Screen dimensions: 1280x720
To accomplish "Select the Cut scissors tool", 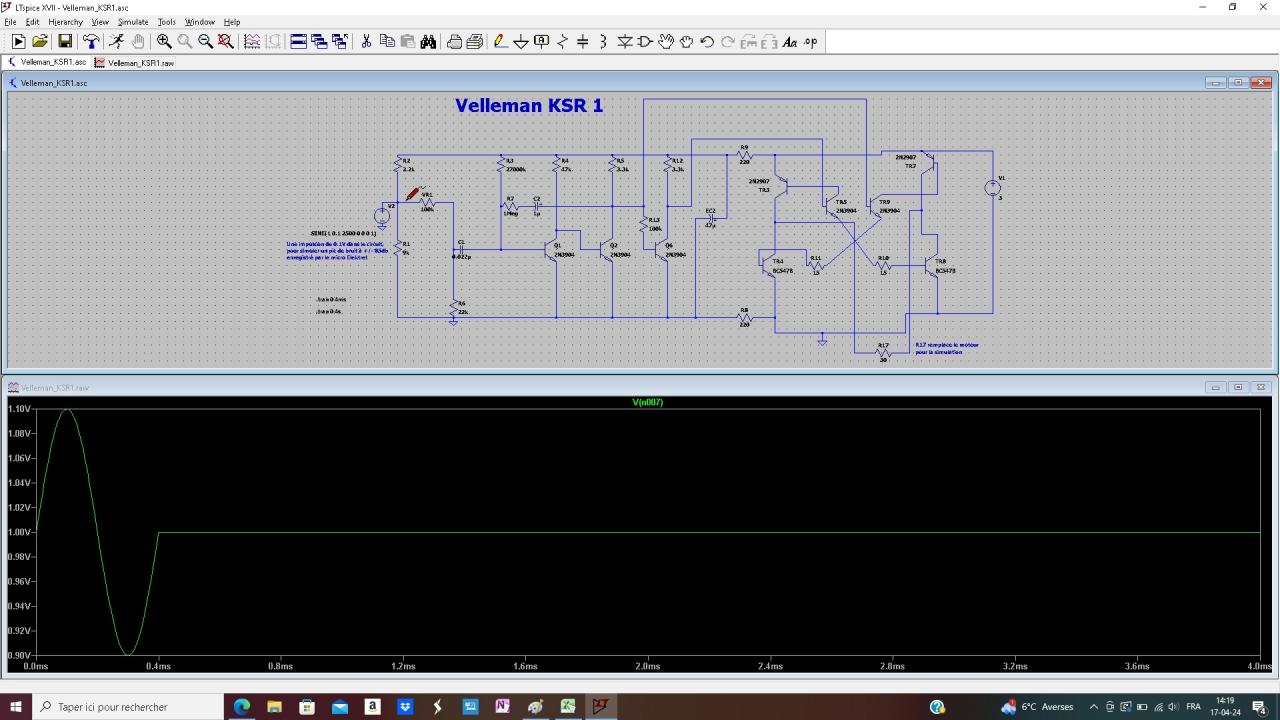I will (366, 41).
